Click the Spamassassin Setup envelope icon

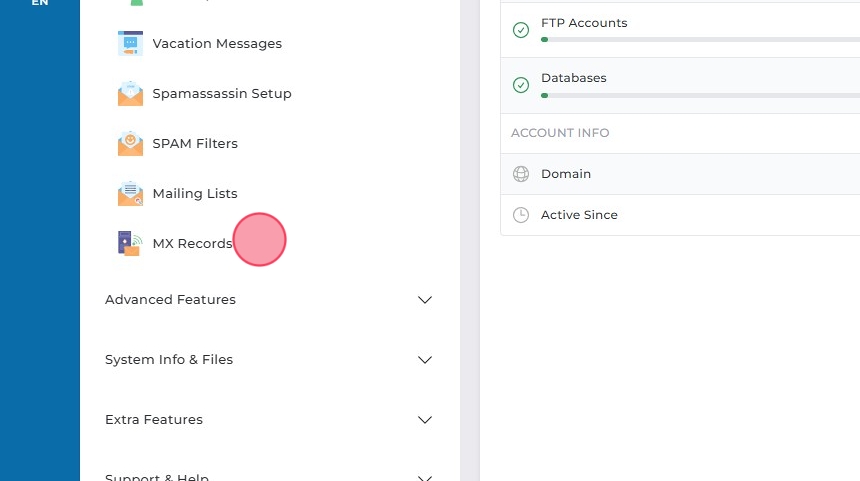(x=130, y=94)
